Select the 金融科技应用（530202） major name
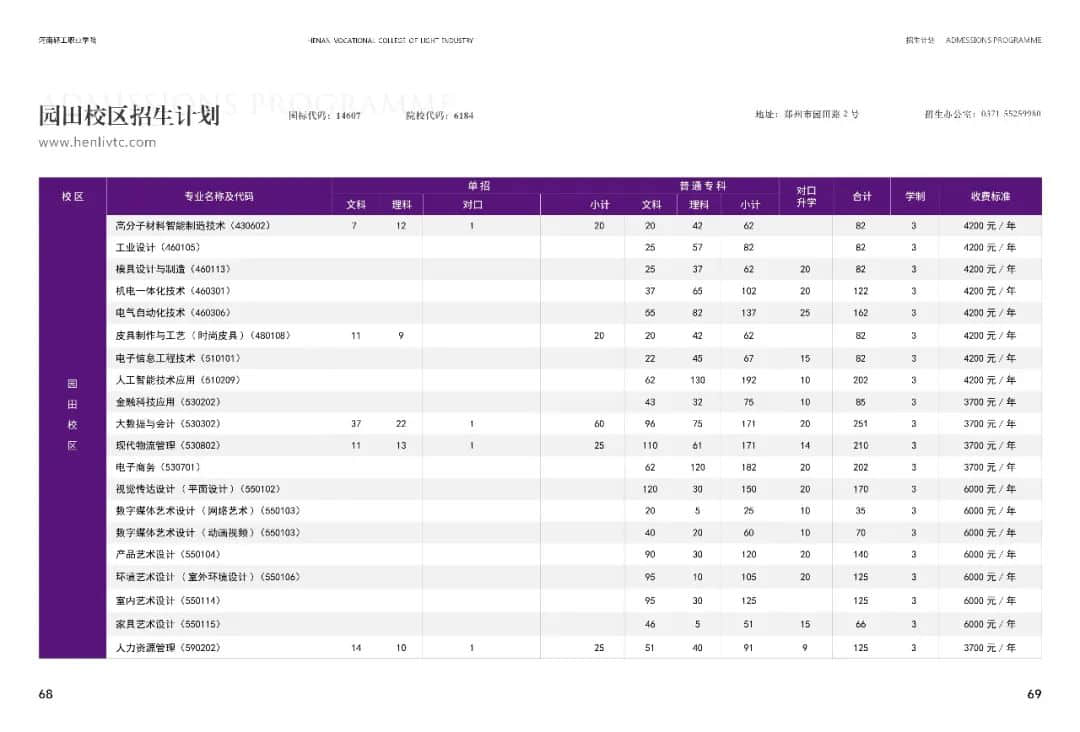 click(x=168, y=402)
